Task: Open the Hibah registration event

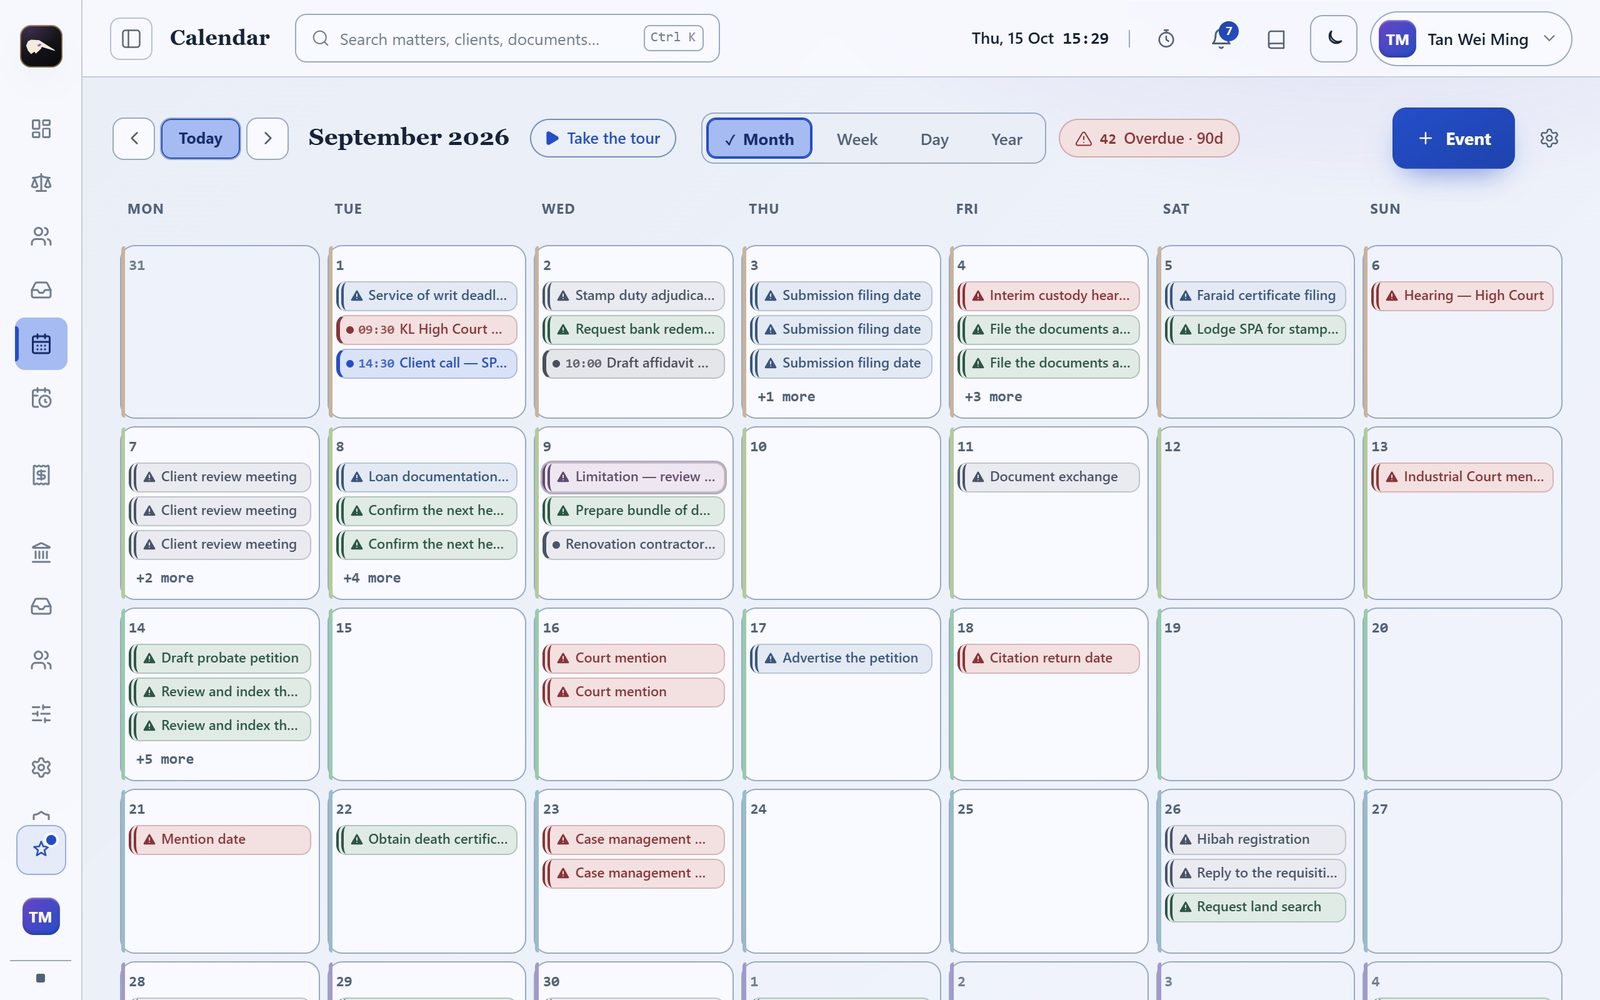Action: pyautogui.click(x=1255, y=839)
